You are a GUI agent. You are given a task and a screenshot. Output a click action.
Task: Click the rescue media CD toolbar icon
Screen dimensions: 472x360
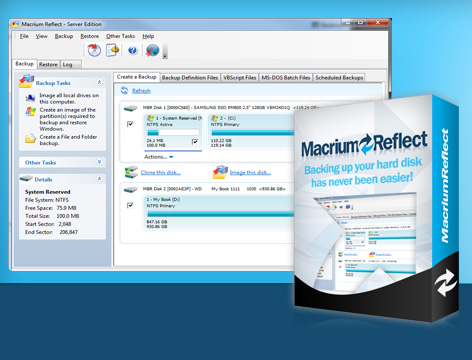click(x=94, y=50)
